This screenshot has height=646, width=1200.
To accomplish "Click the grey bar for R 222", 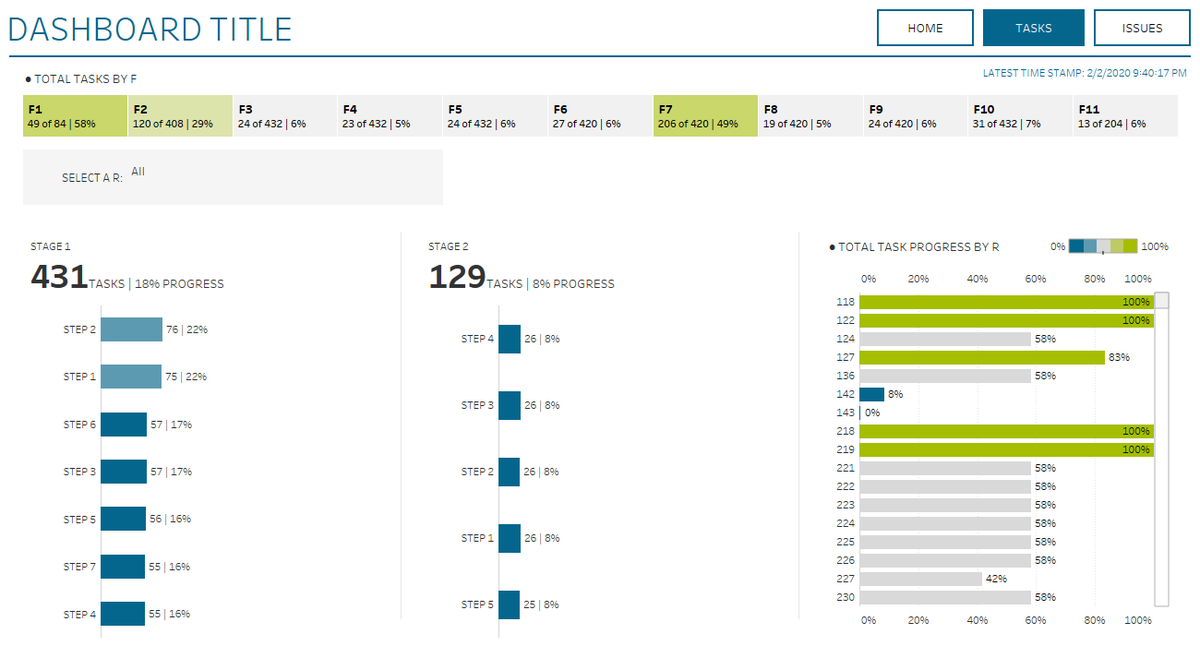I will tap(945, 486).
